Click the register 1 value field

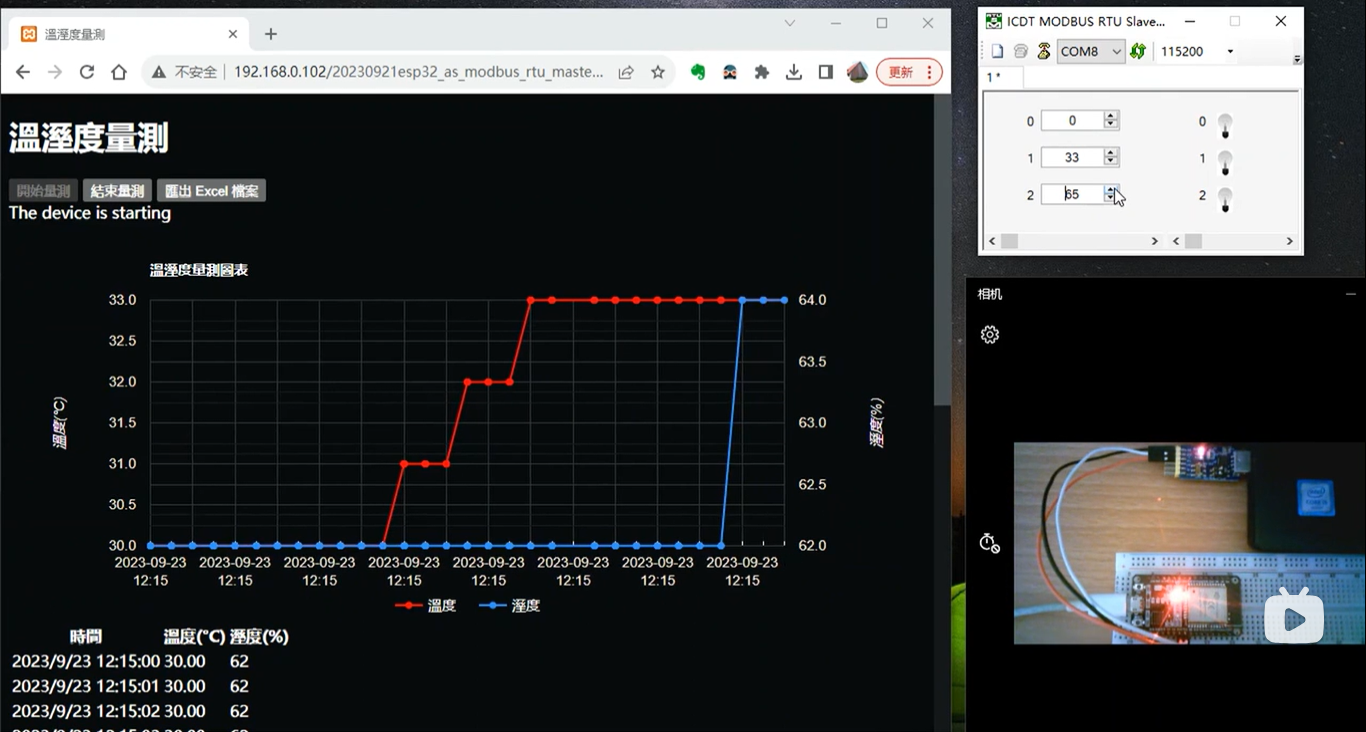point(1071,157)
